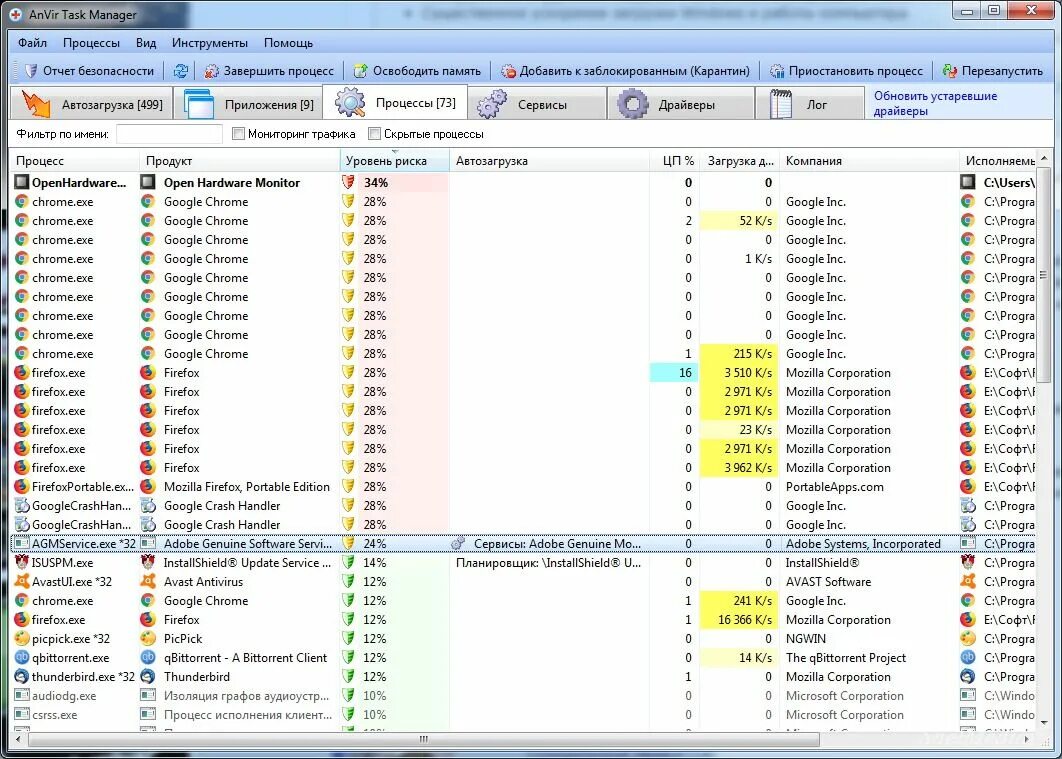Click the AnVir Task Manager title bar icon
The width and height of the screenshot is (1062, 759).
16,14
